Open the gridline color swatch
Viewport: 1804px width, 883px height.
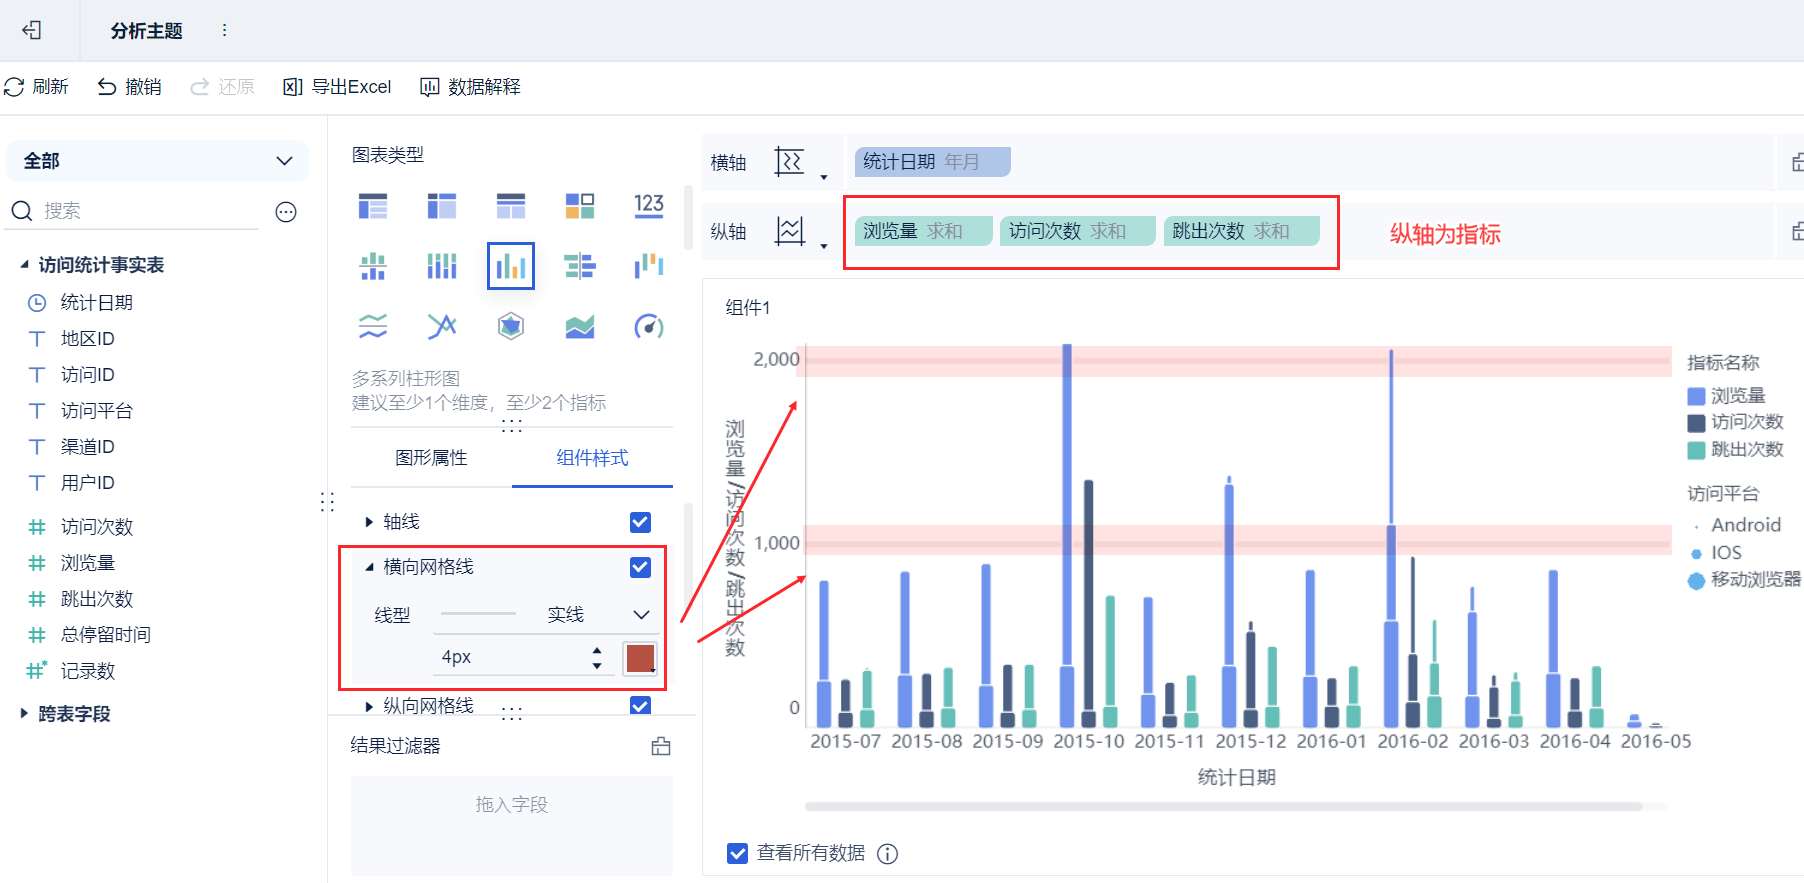pyautogui.click(x=640, y=658)
